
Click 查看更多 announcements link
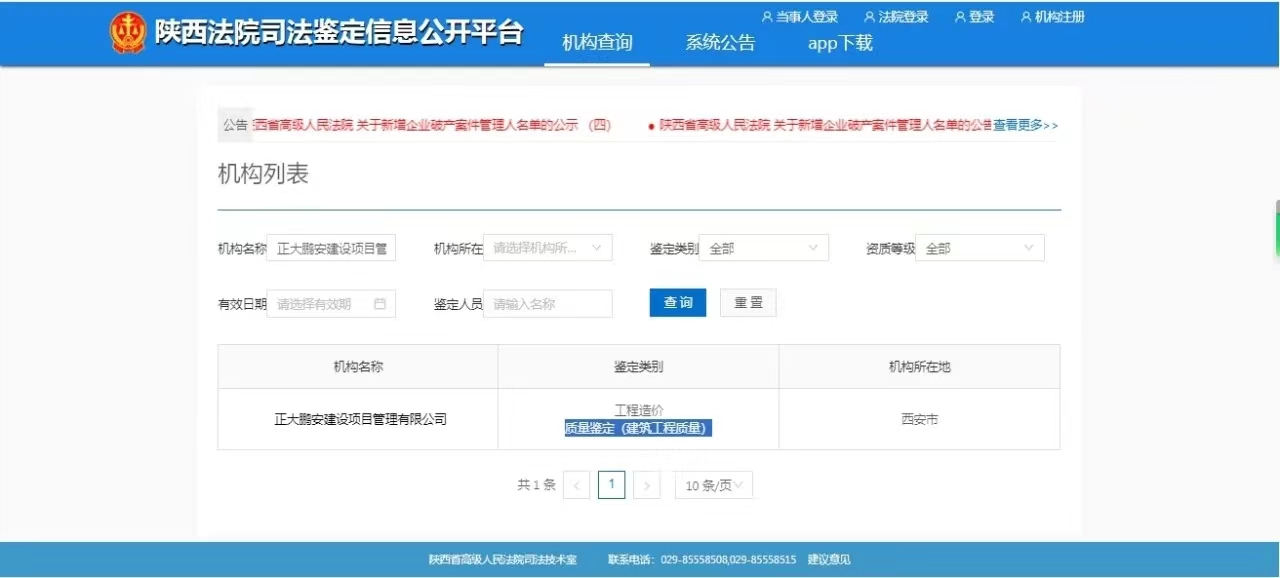click(x=1025, y=125)
